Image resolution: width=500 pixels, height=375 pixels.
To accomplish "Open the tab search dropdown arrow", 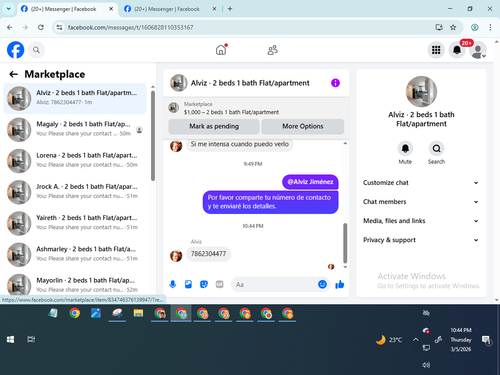I will 9,9.
